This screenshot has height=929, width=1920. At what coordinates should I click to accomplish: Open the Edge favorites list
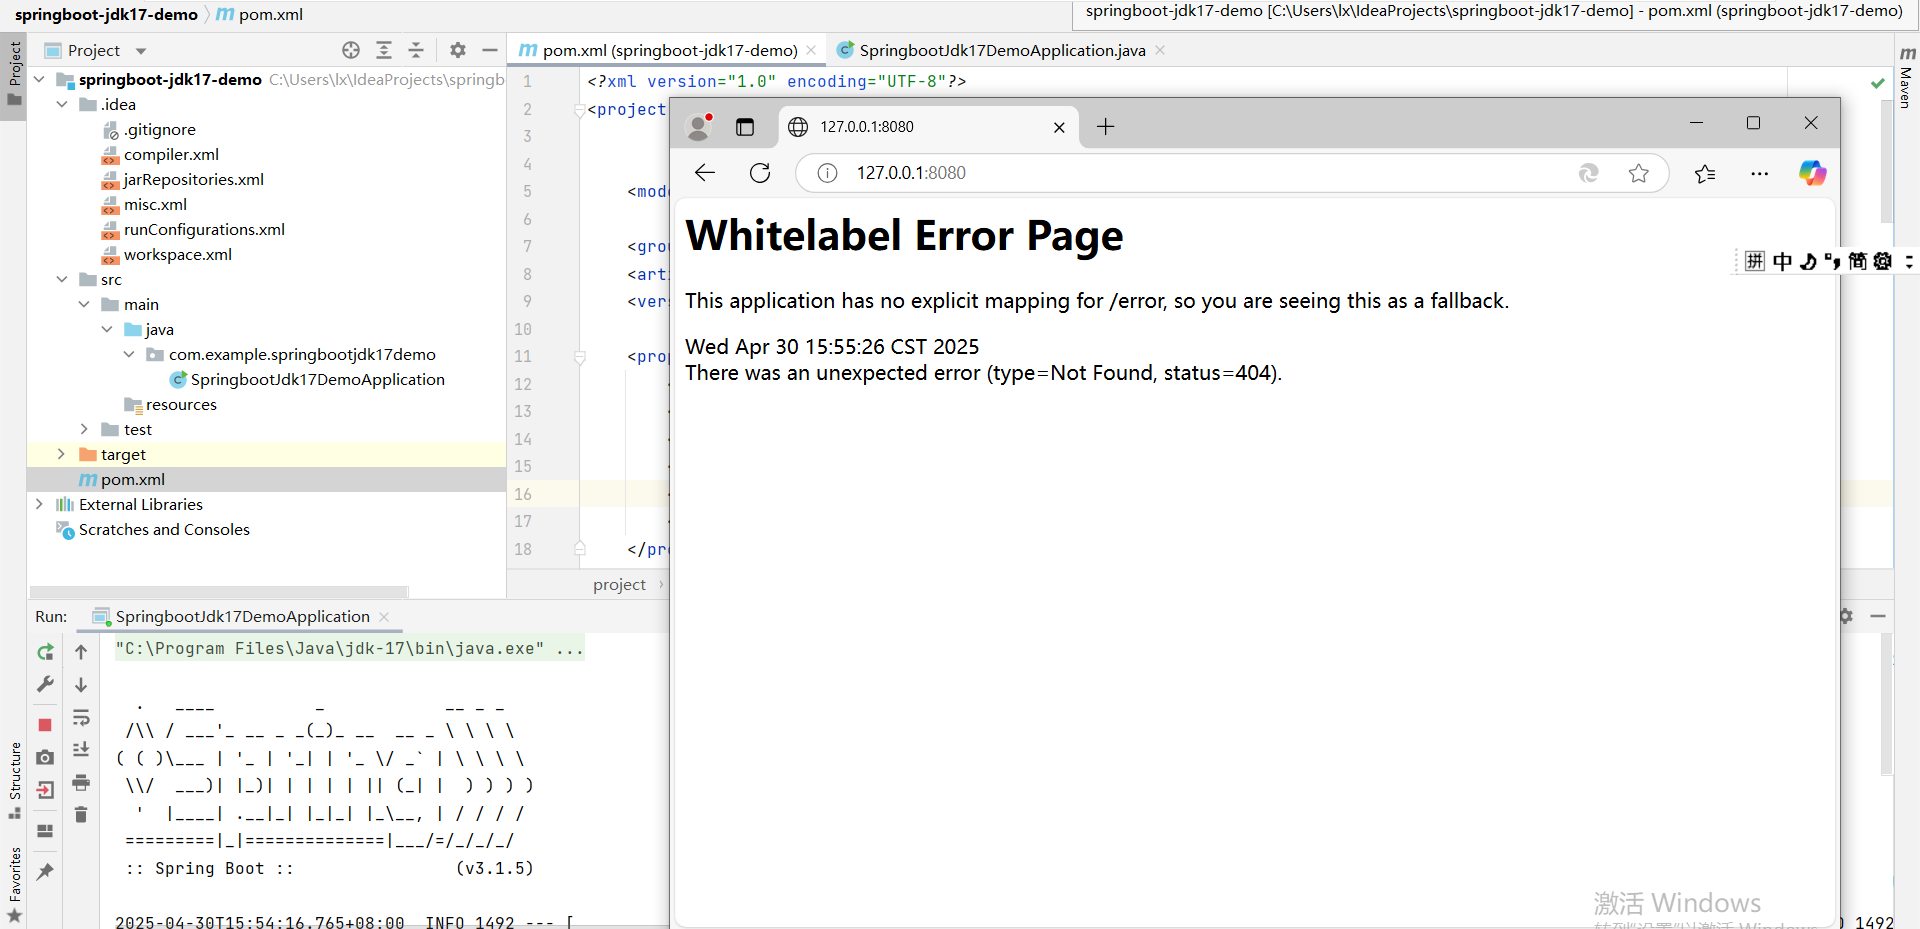pyautogui.click(x=1705, y=173)
